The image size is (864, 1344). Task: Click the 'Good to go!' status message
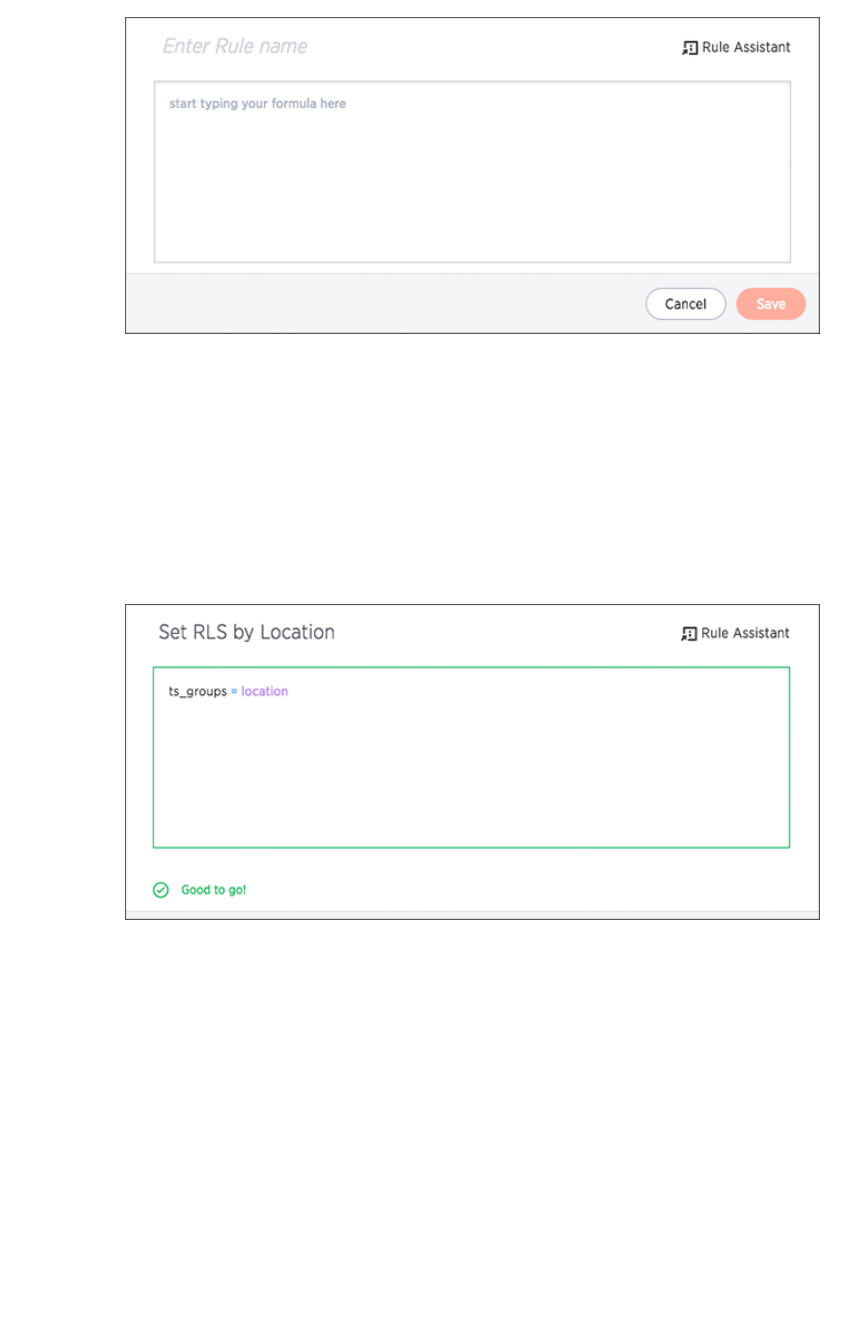213,890
